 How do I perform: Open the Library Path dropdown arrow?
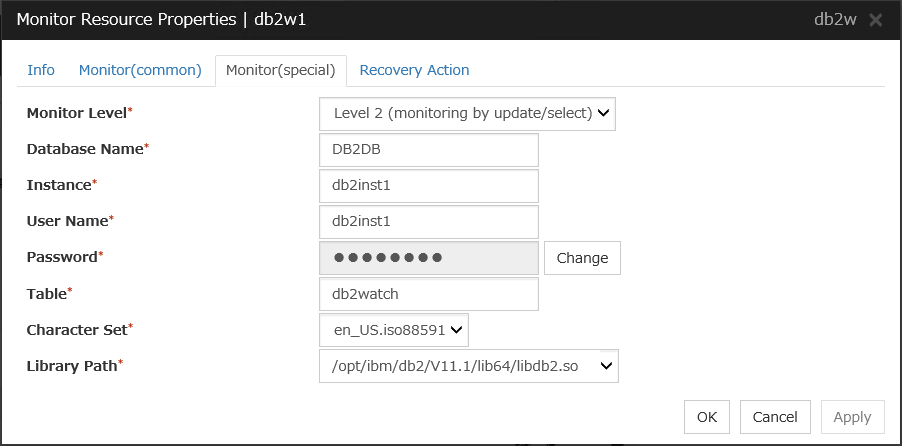[606, 366]
